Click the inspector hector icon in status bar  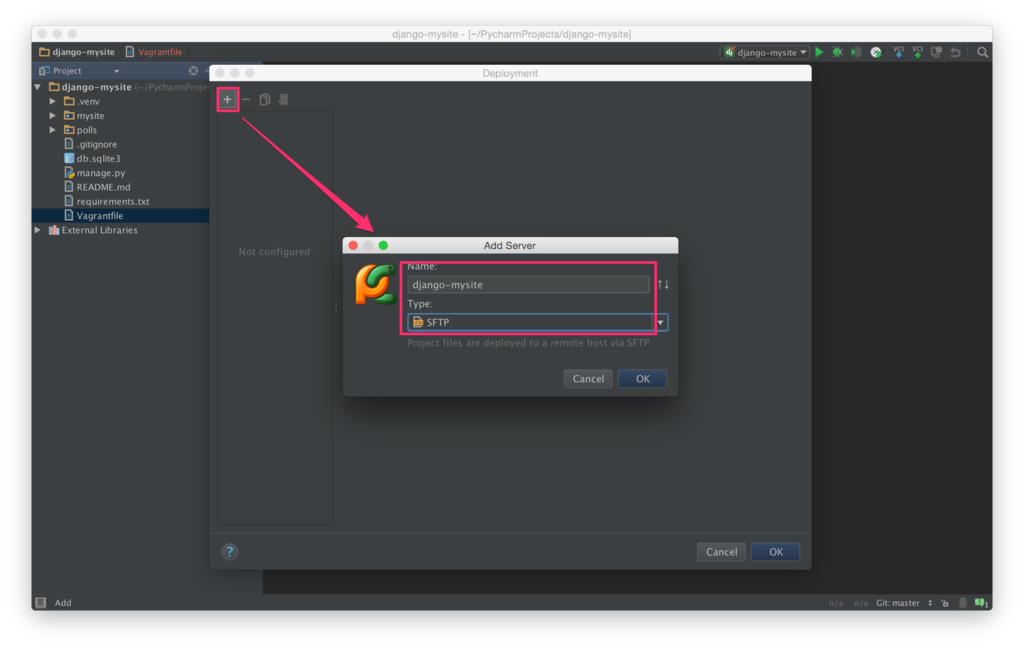pos(963,603)
